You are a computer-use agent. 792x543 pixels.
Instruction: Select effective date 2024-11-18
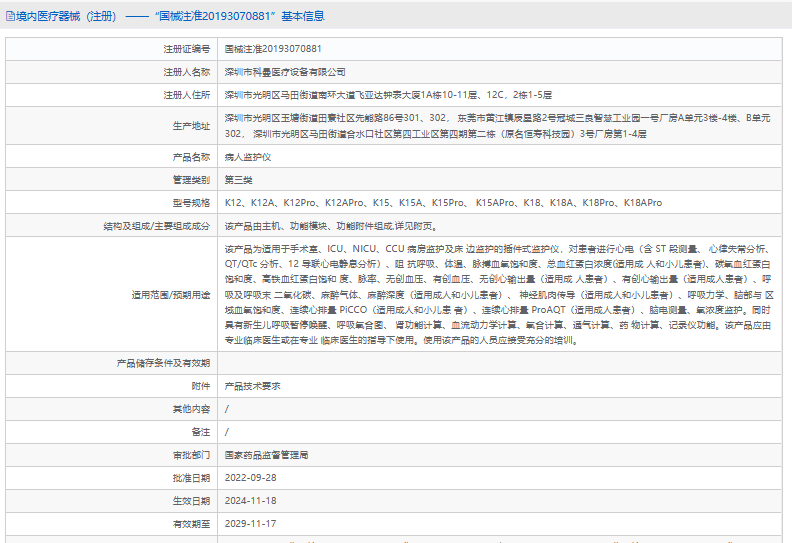[251, 501]
